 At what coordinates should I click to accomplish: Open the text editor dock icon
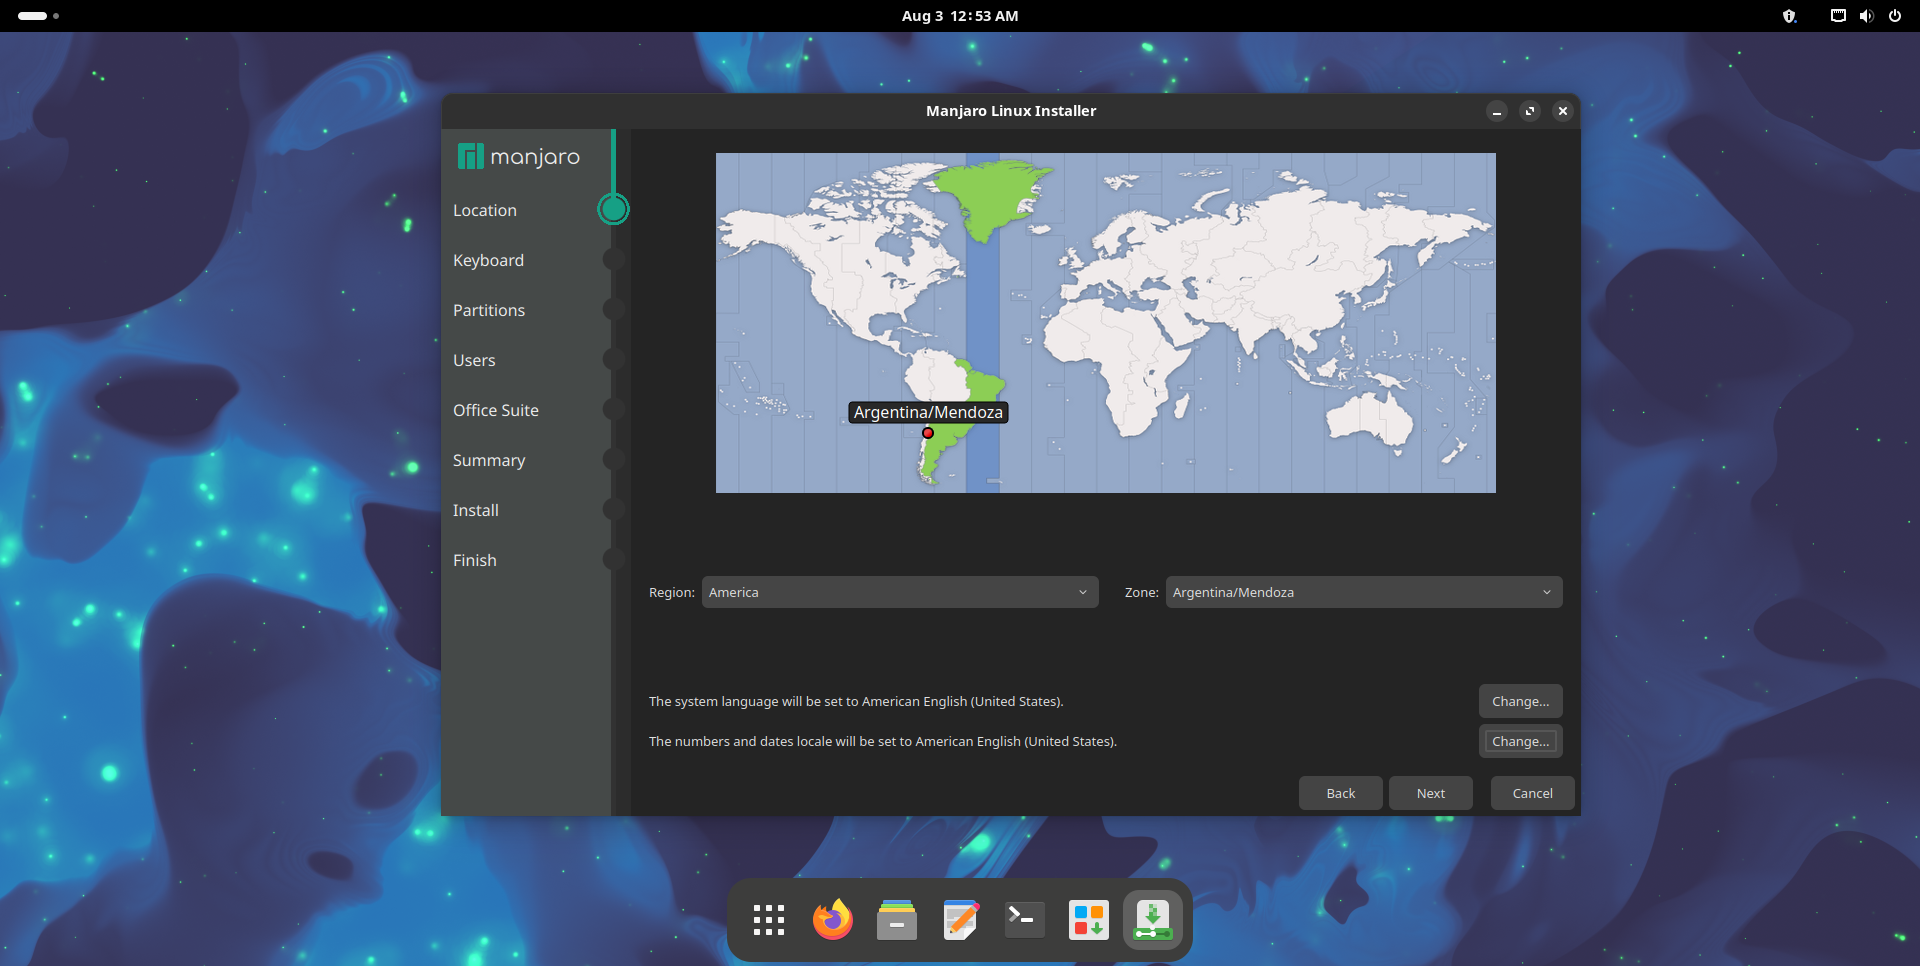[x=961, y=920]
